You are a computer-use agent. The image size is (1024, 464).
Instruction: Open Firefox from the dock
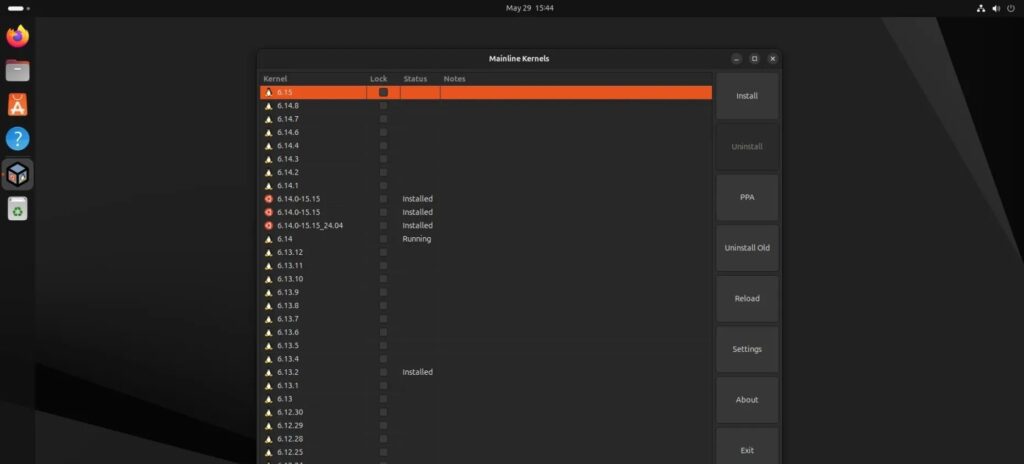[18, 37]
